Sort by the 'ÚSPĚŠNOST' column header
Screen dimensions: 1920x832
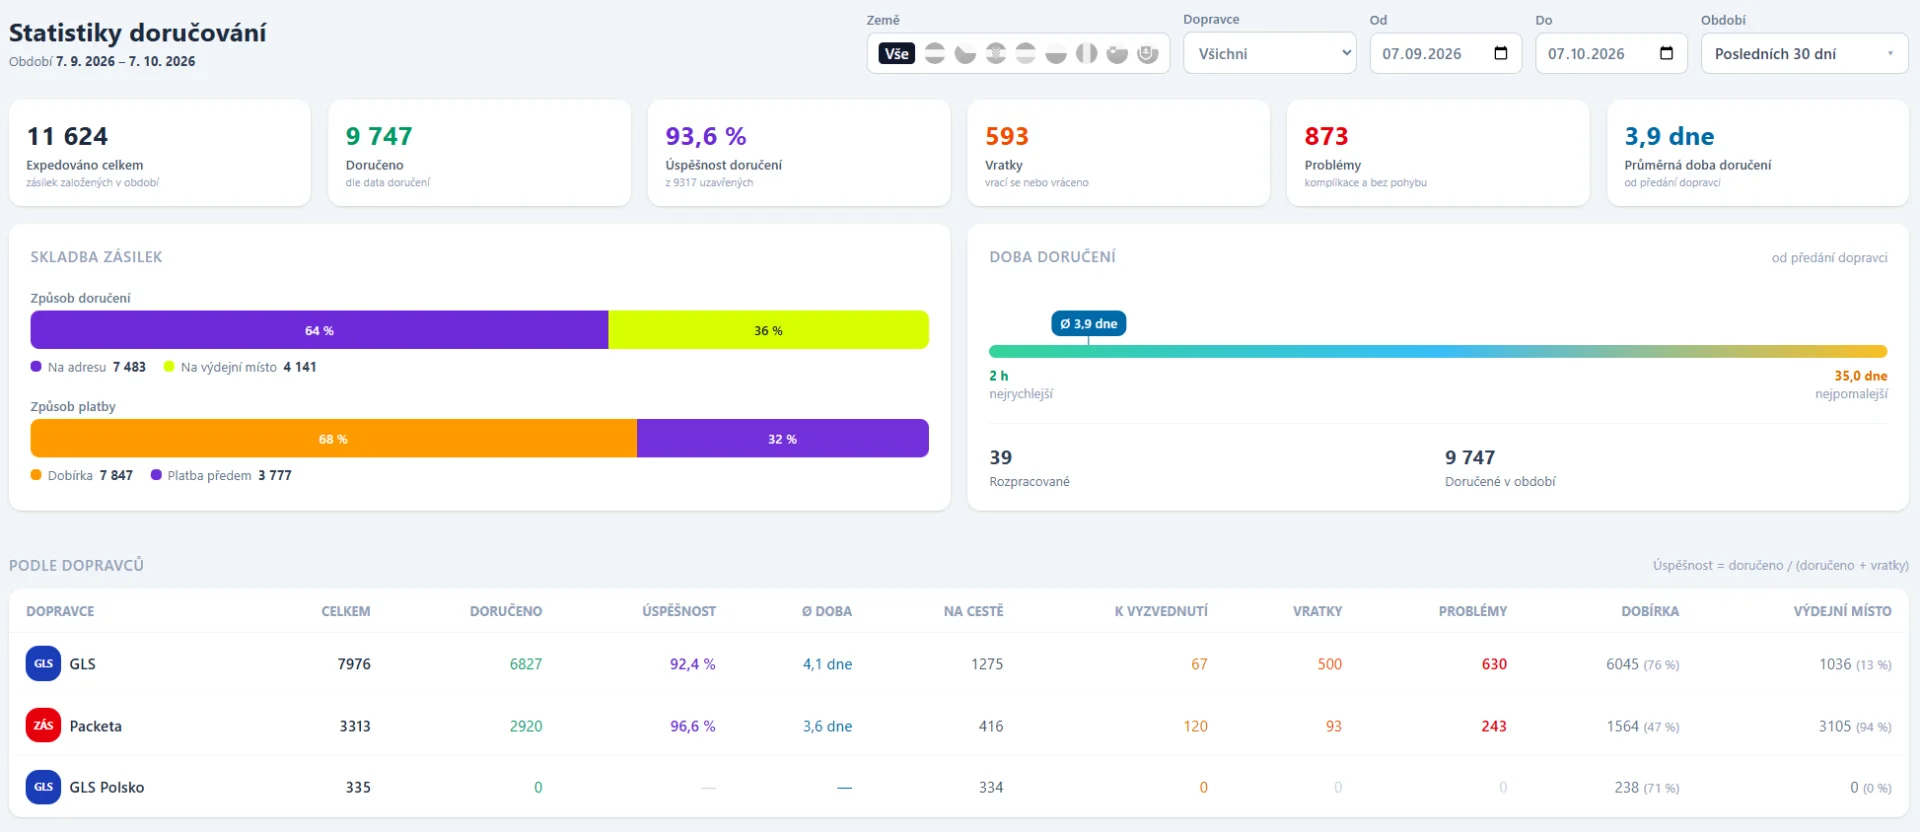point(679,611)
